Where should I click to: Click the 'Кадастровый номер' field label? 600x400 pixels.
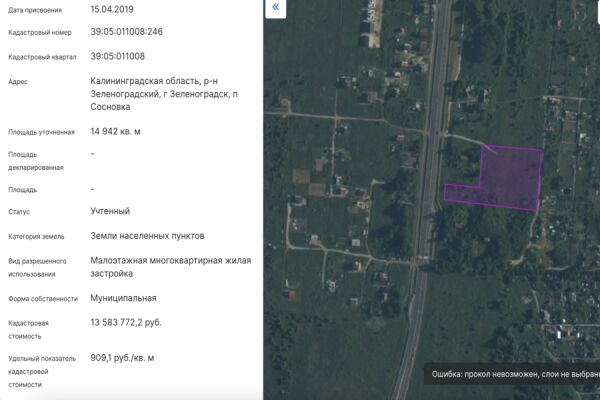40,33
